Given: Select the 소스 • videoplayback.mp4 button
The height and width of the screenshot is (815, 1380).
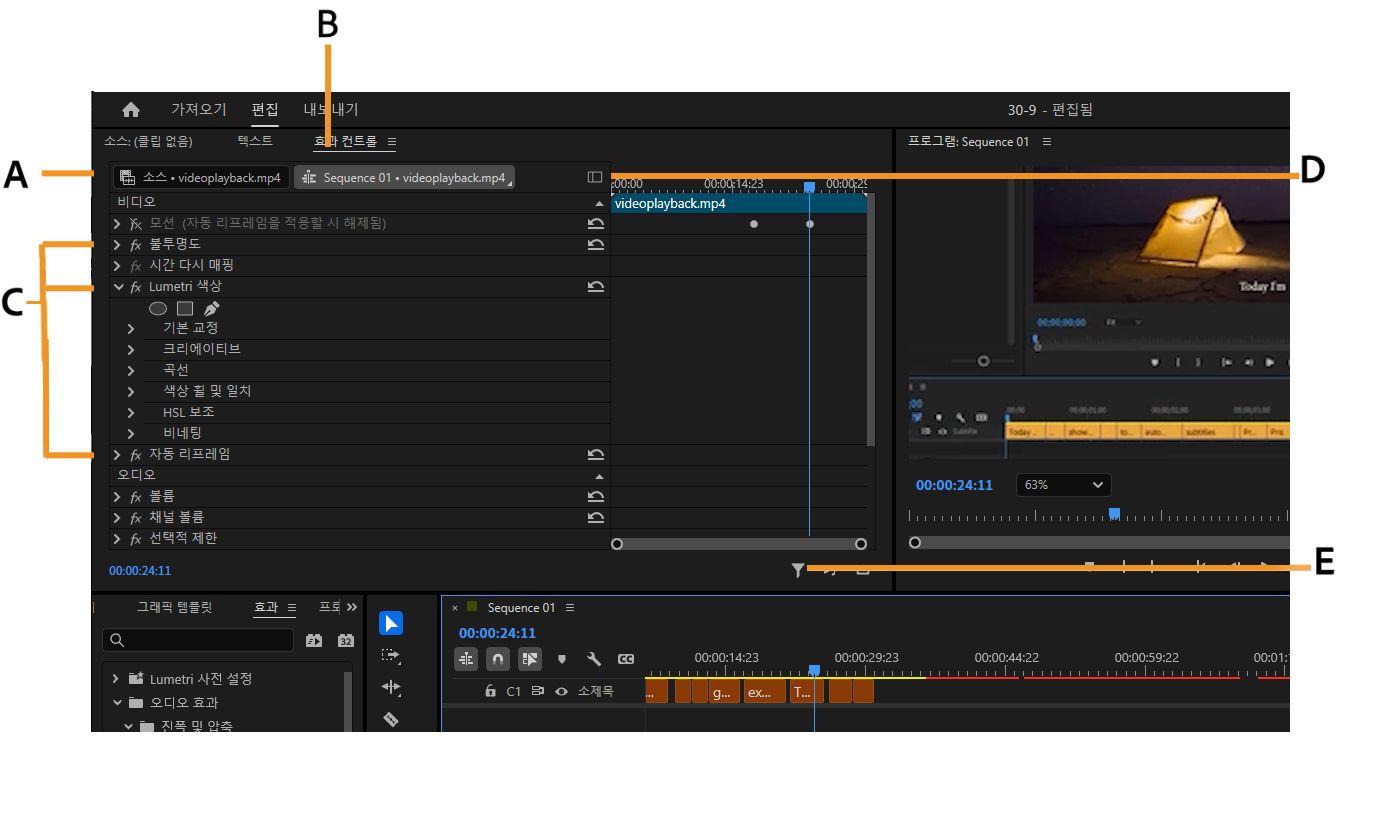Looking at the screenshot, I should pyautogui.click(x=201, y=177).
